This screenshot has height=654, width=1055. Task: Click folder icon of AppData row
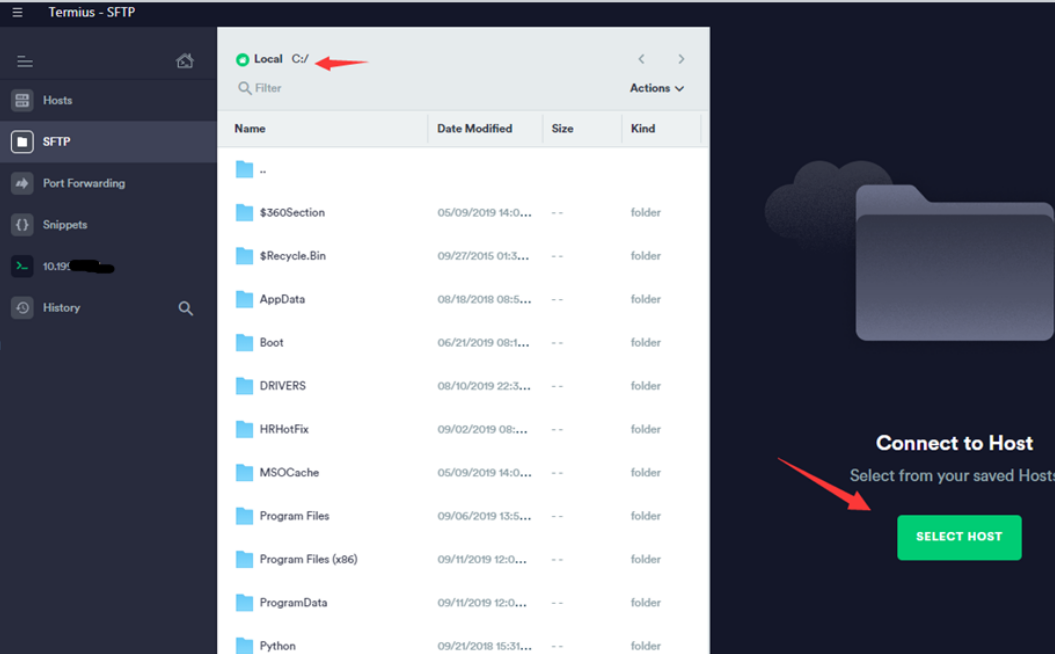[x=244, y=299]
